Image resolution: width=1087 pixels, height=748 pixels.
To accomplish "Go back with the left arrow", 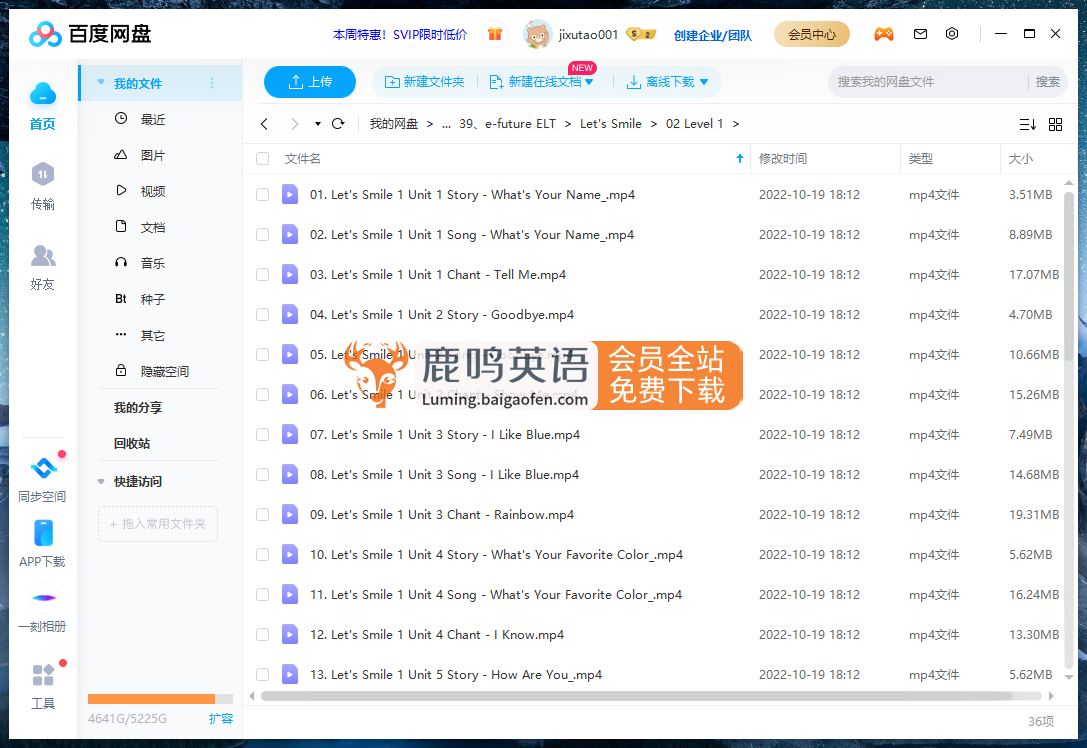I will tap(264, 124).
